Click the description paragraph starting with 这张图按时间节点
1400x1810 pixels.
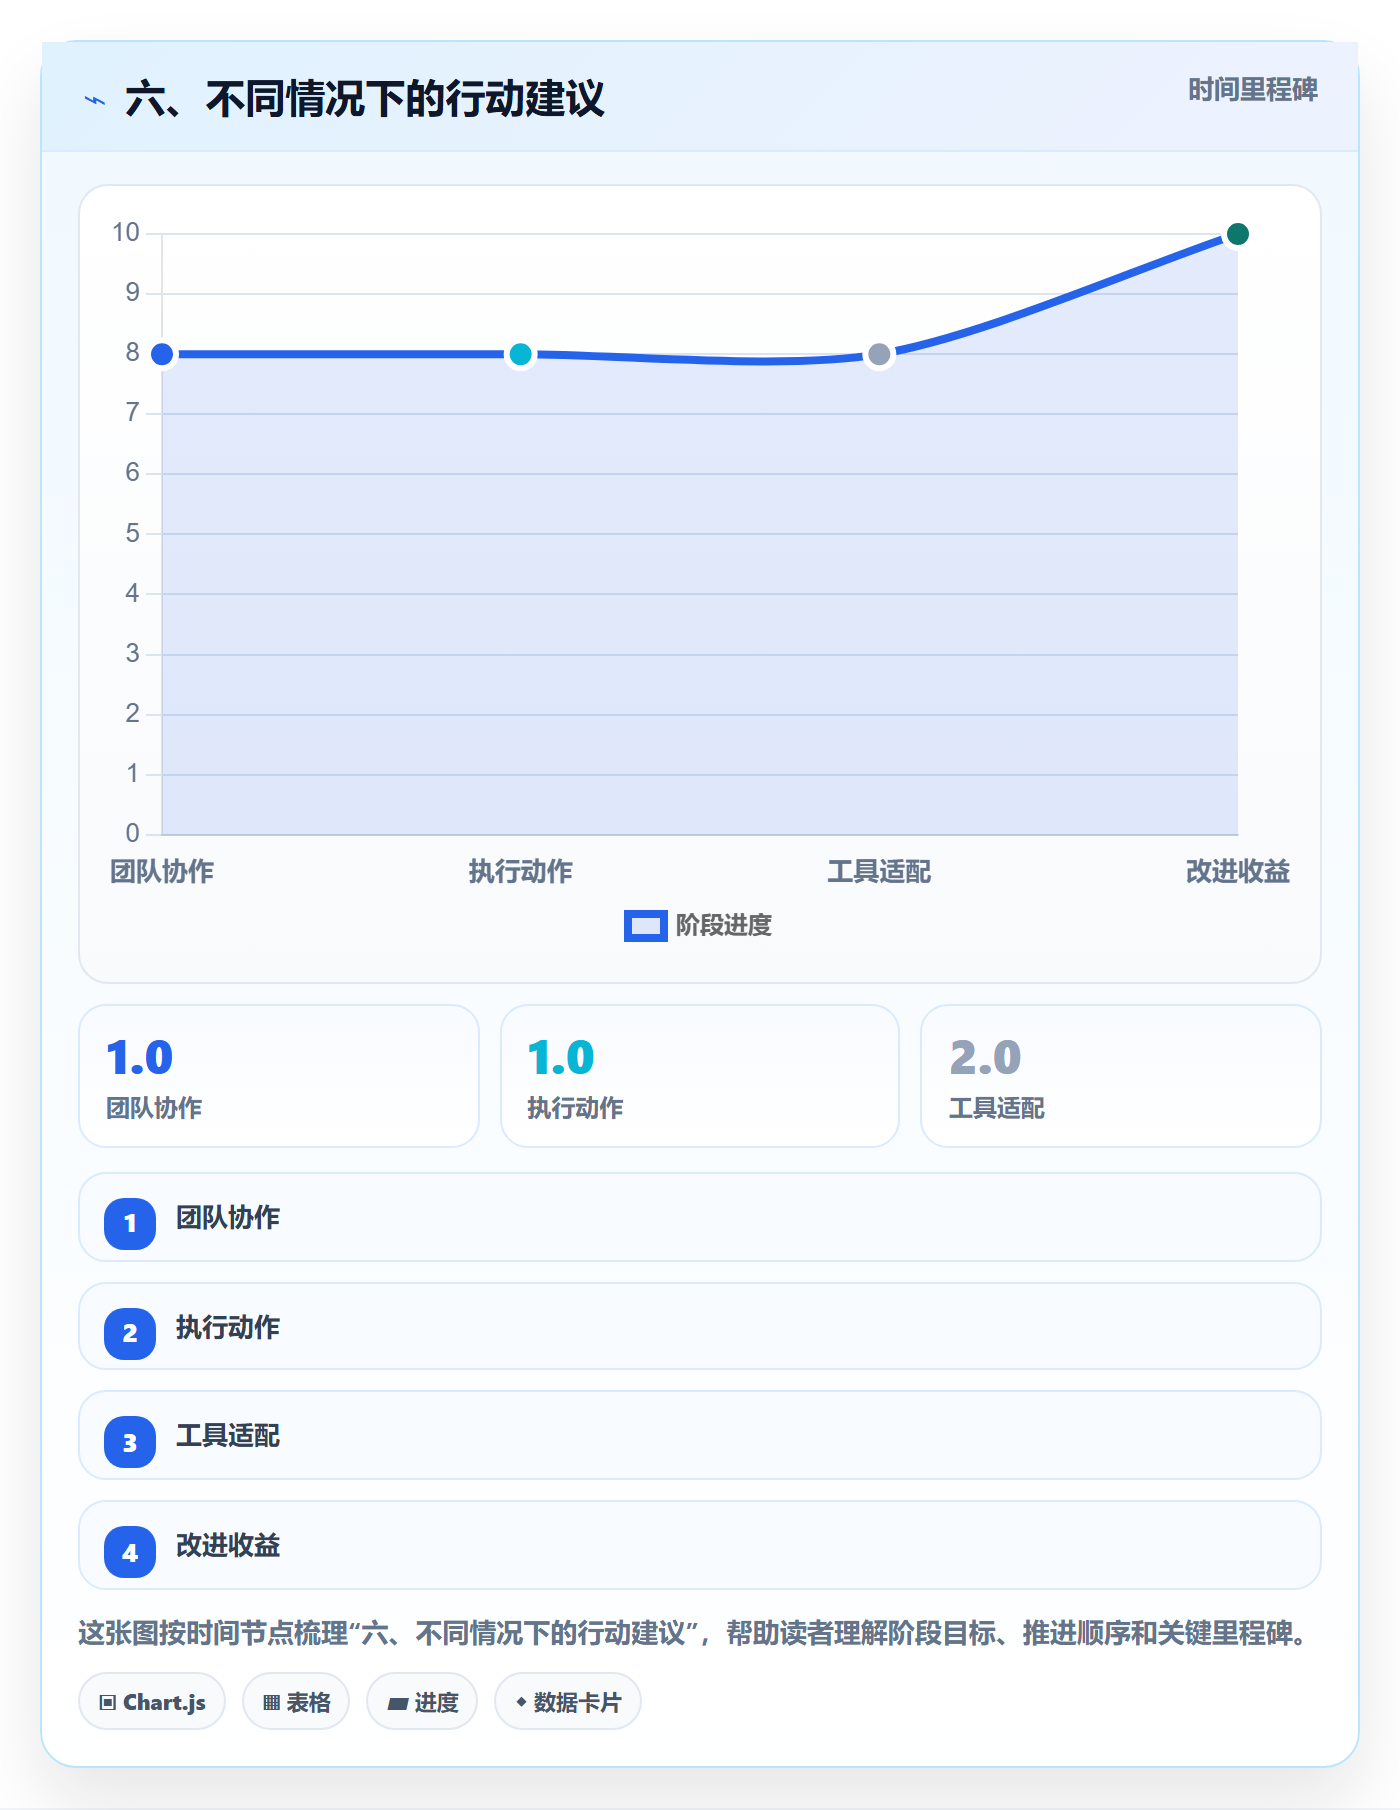pos(694,1634)
